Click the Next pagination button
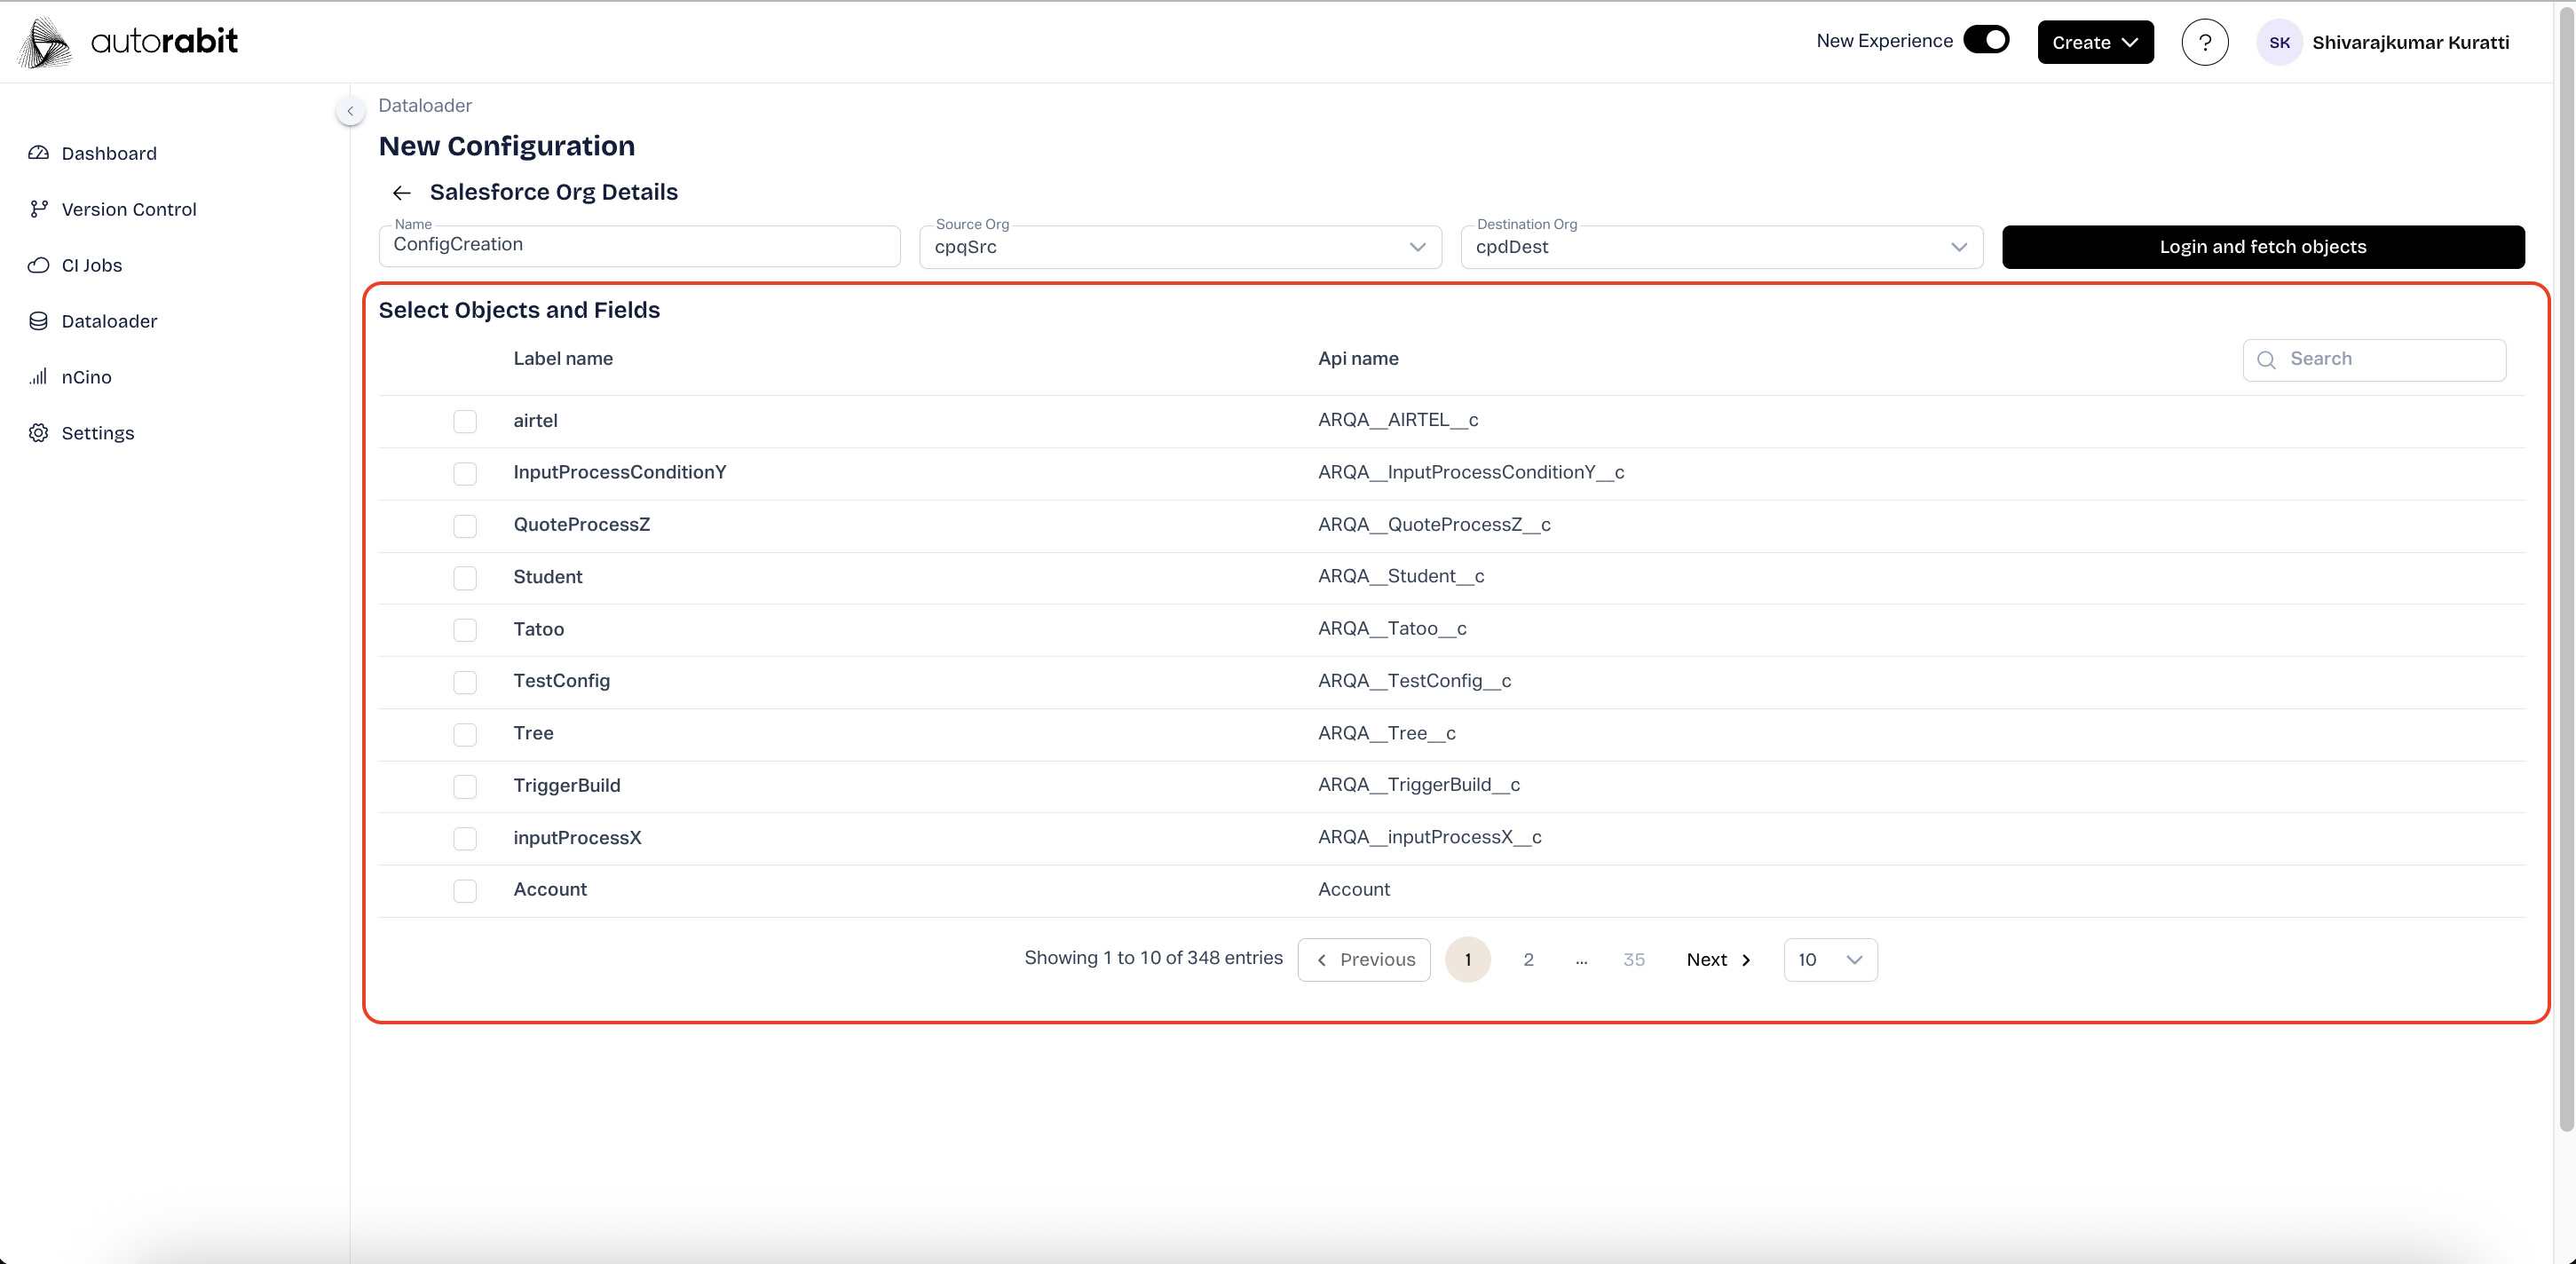 pos(1718,960)
